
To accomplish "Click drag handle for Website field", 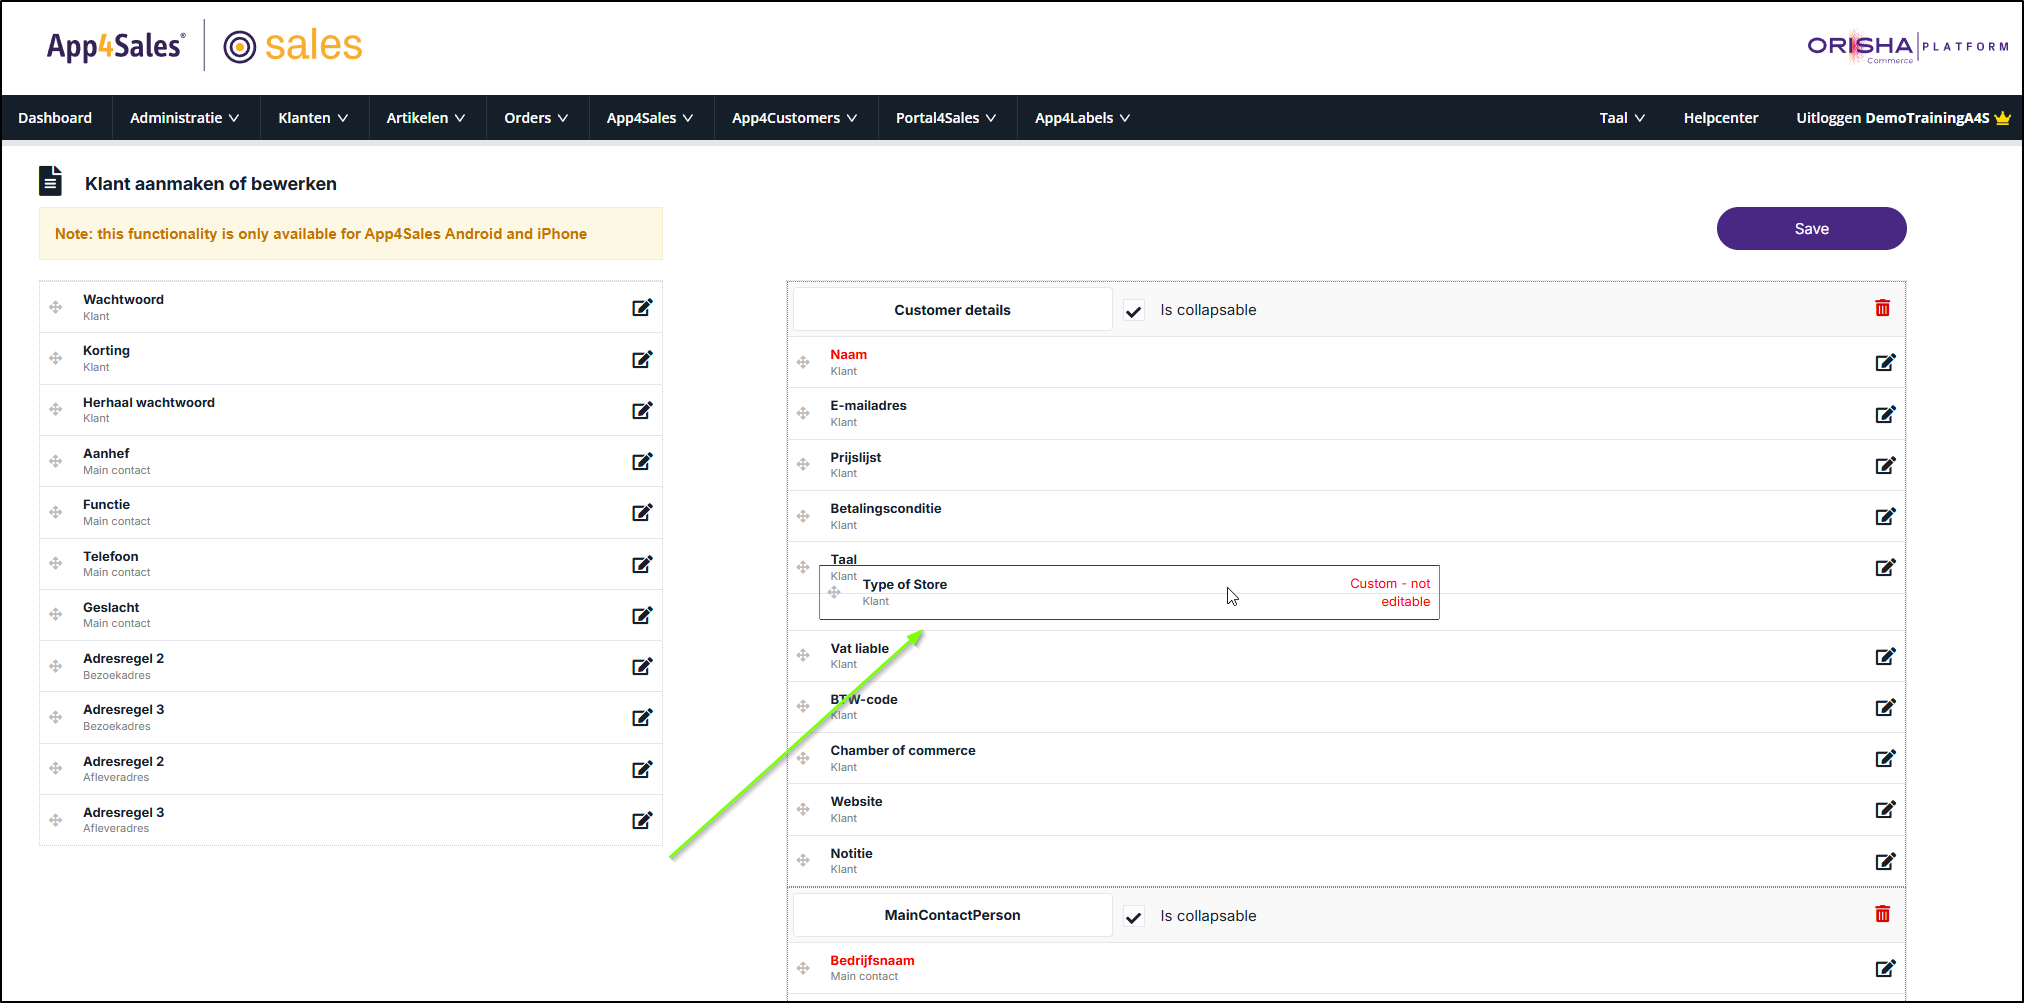I will tap(803, 809).
